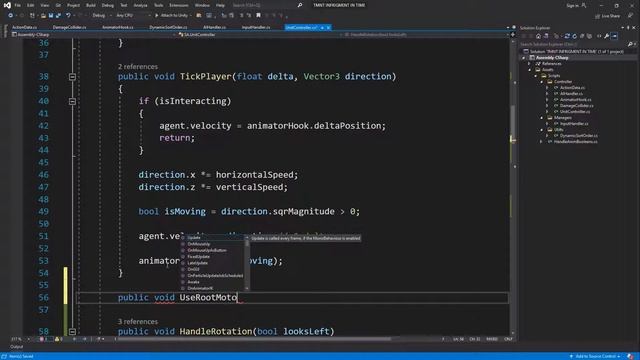Click Add to Source Control in status bar
640x360 pixels.
[x=596, y=356]
